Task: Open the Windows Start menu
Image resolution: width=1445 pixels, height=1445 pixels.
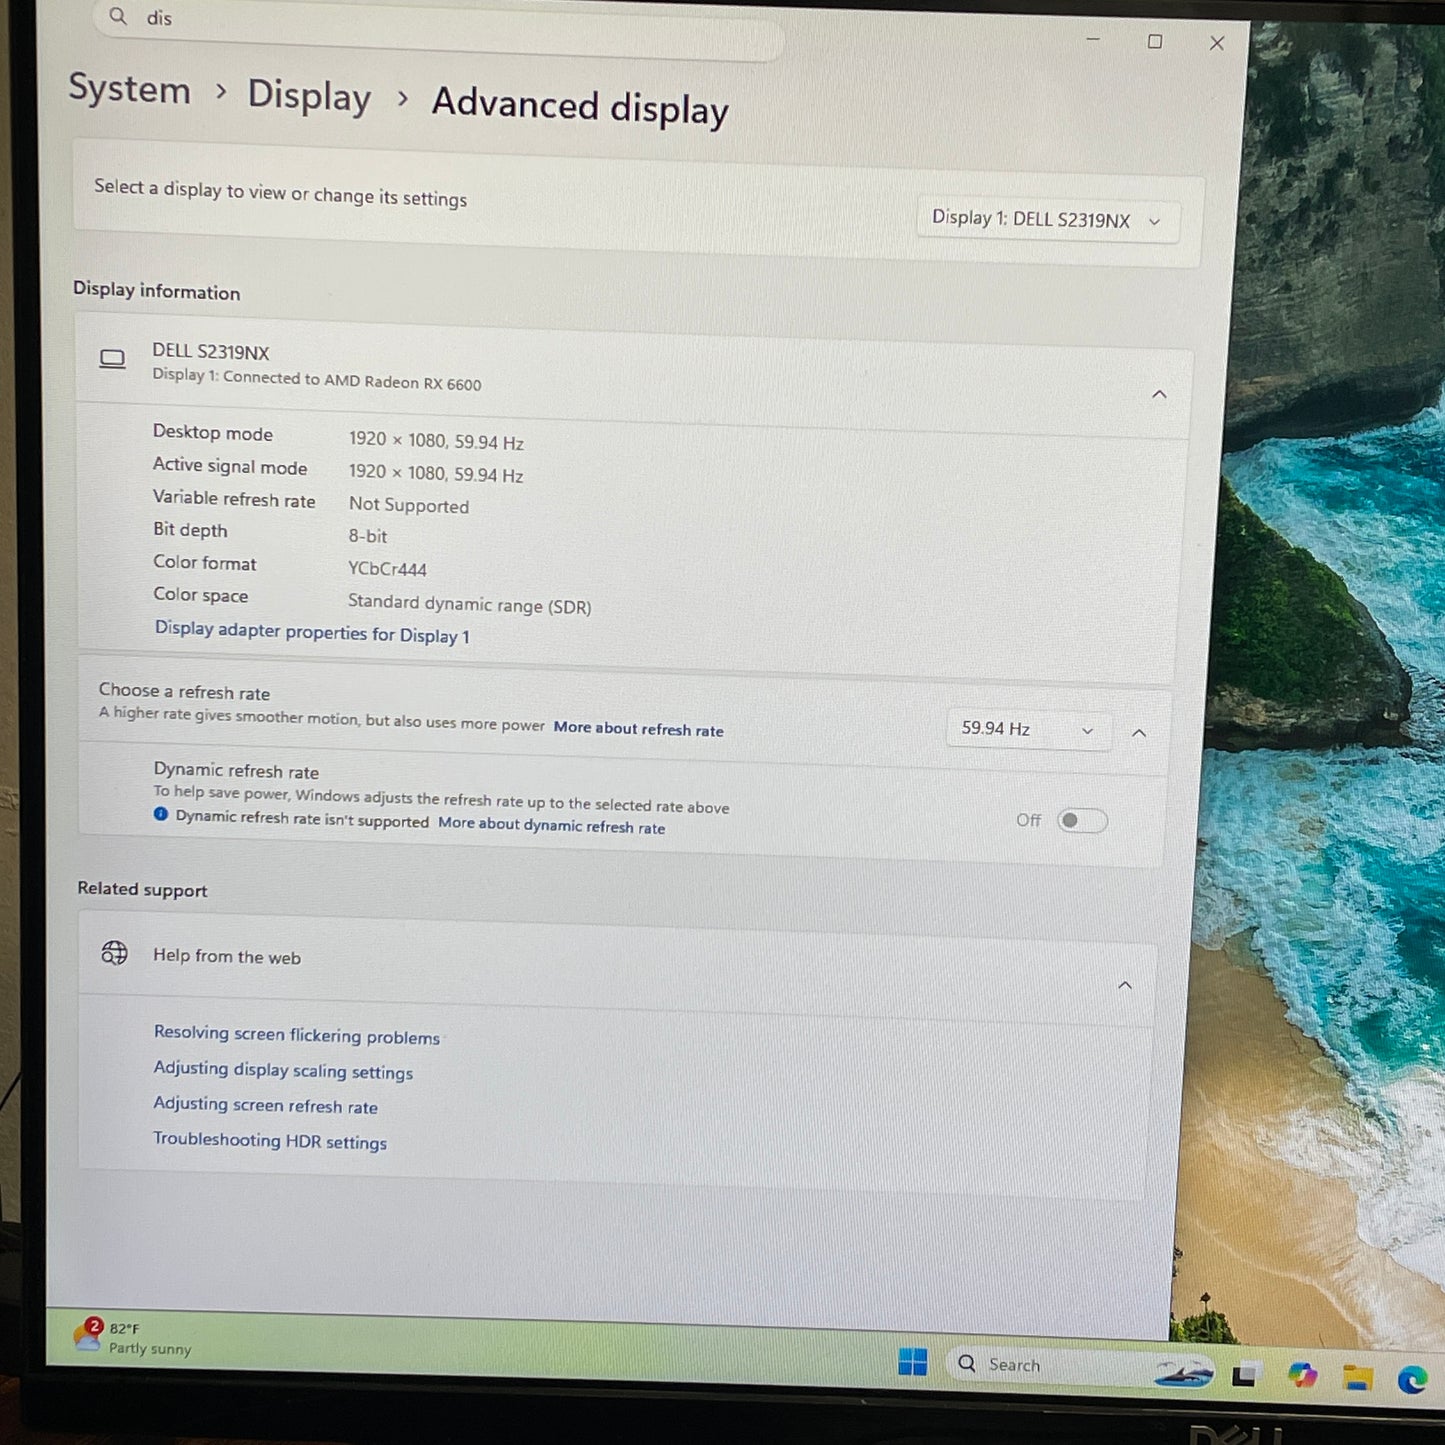Action: [x=912, y=1361]
